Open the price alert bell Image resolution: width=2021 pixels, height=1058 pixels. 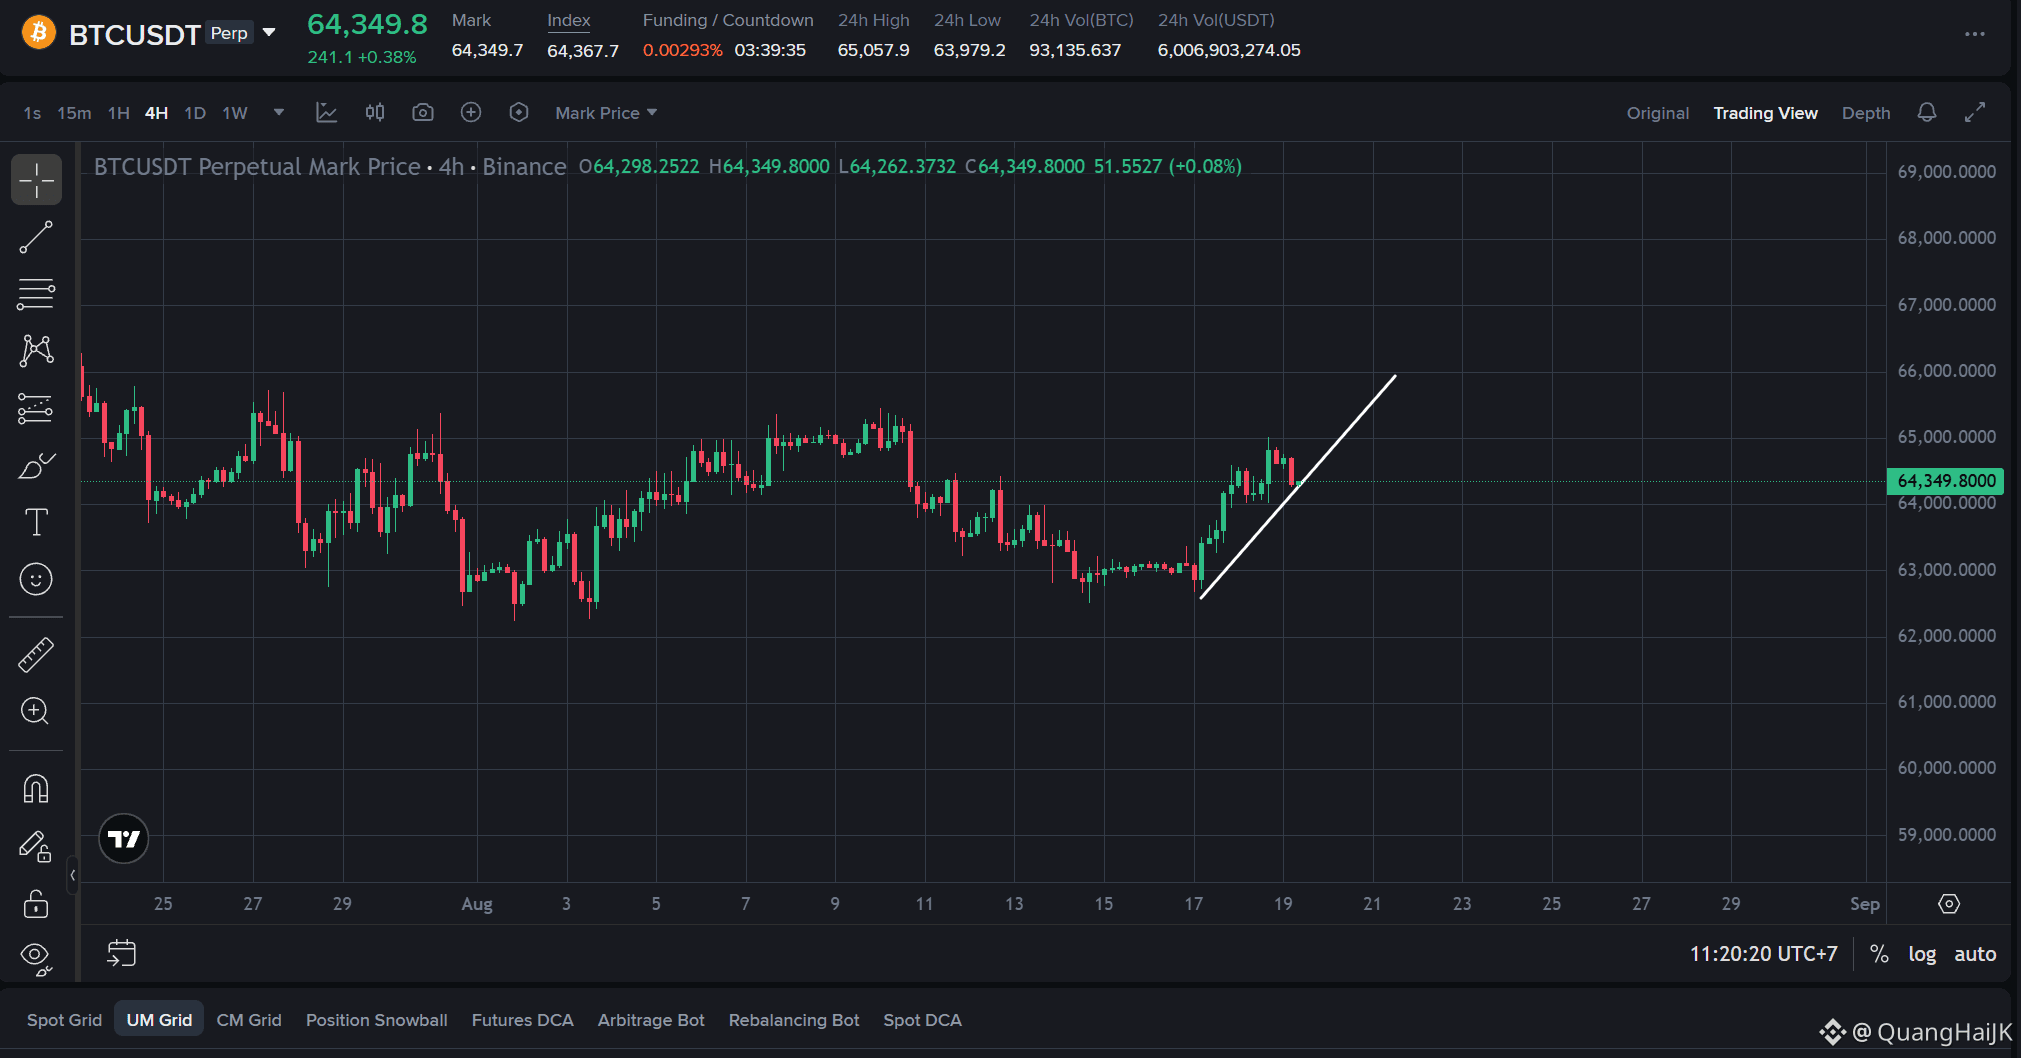[1927, 113]
